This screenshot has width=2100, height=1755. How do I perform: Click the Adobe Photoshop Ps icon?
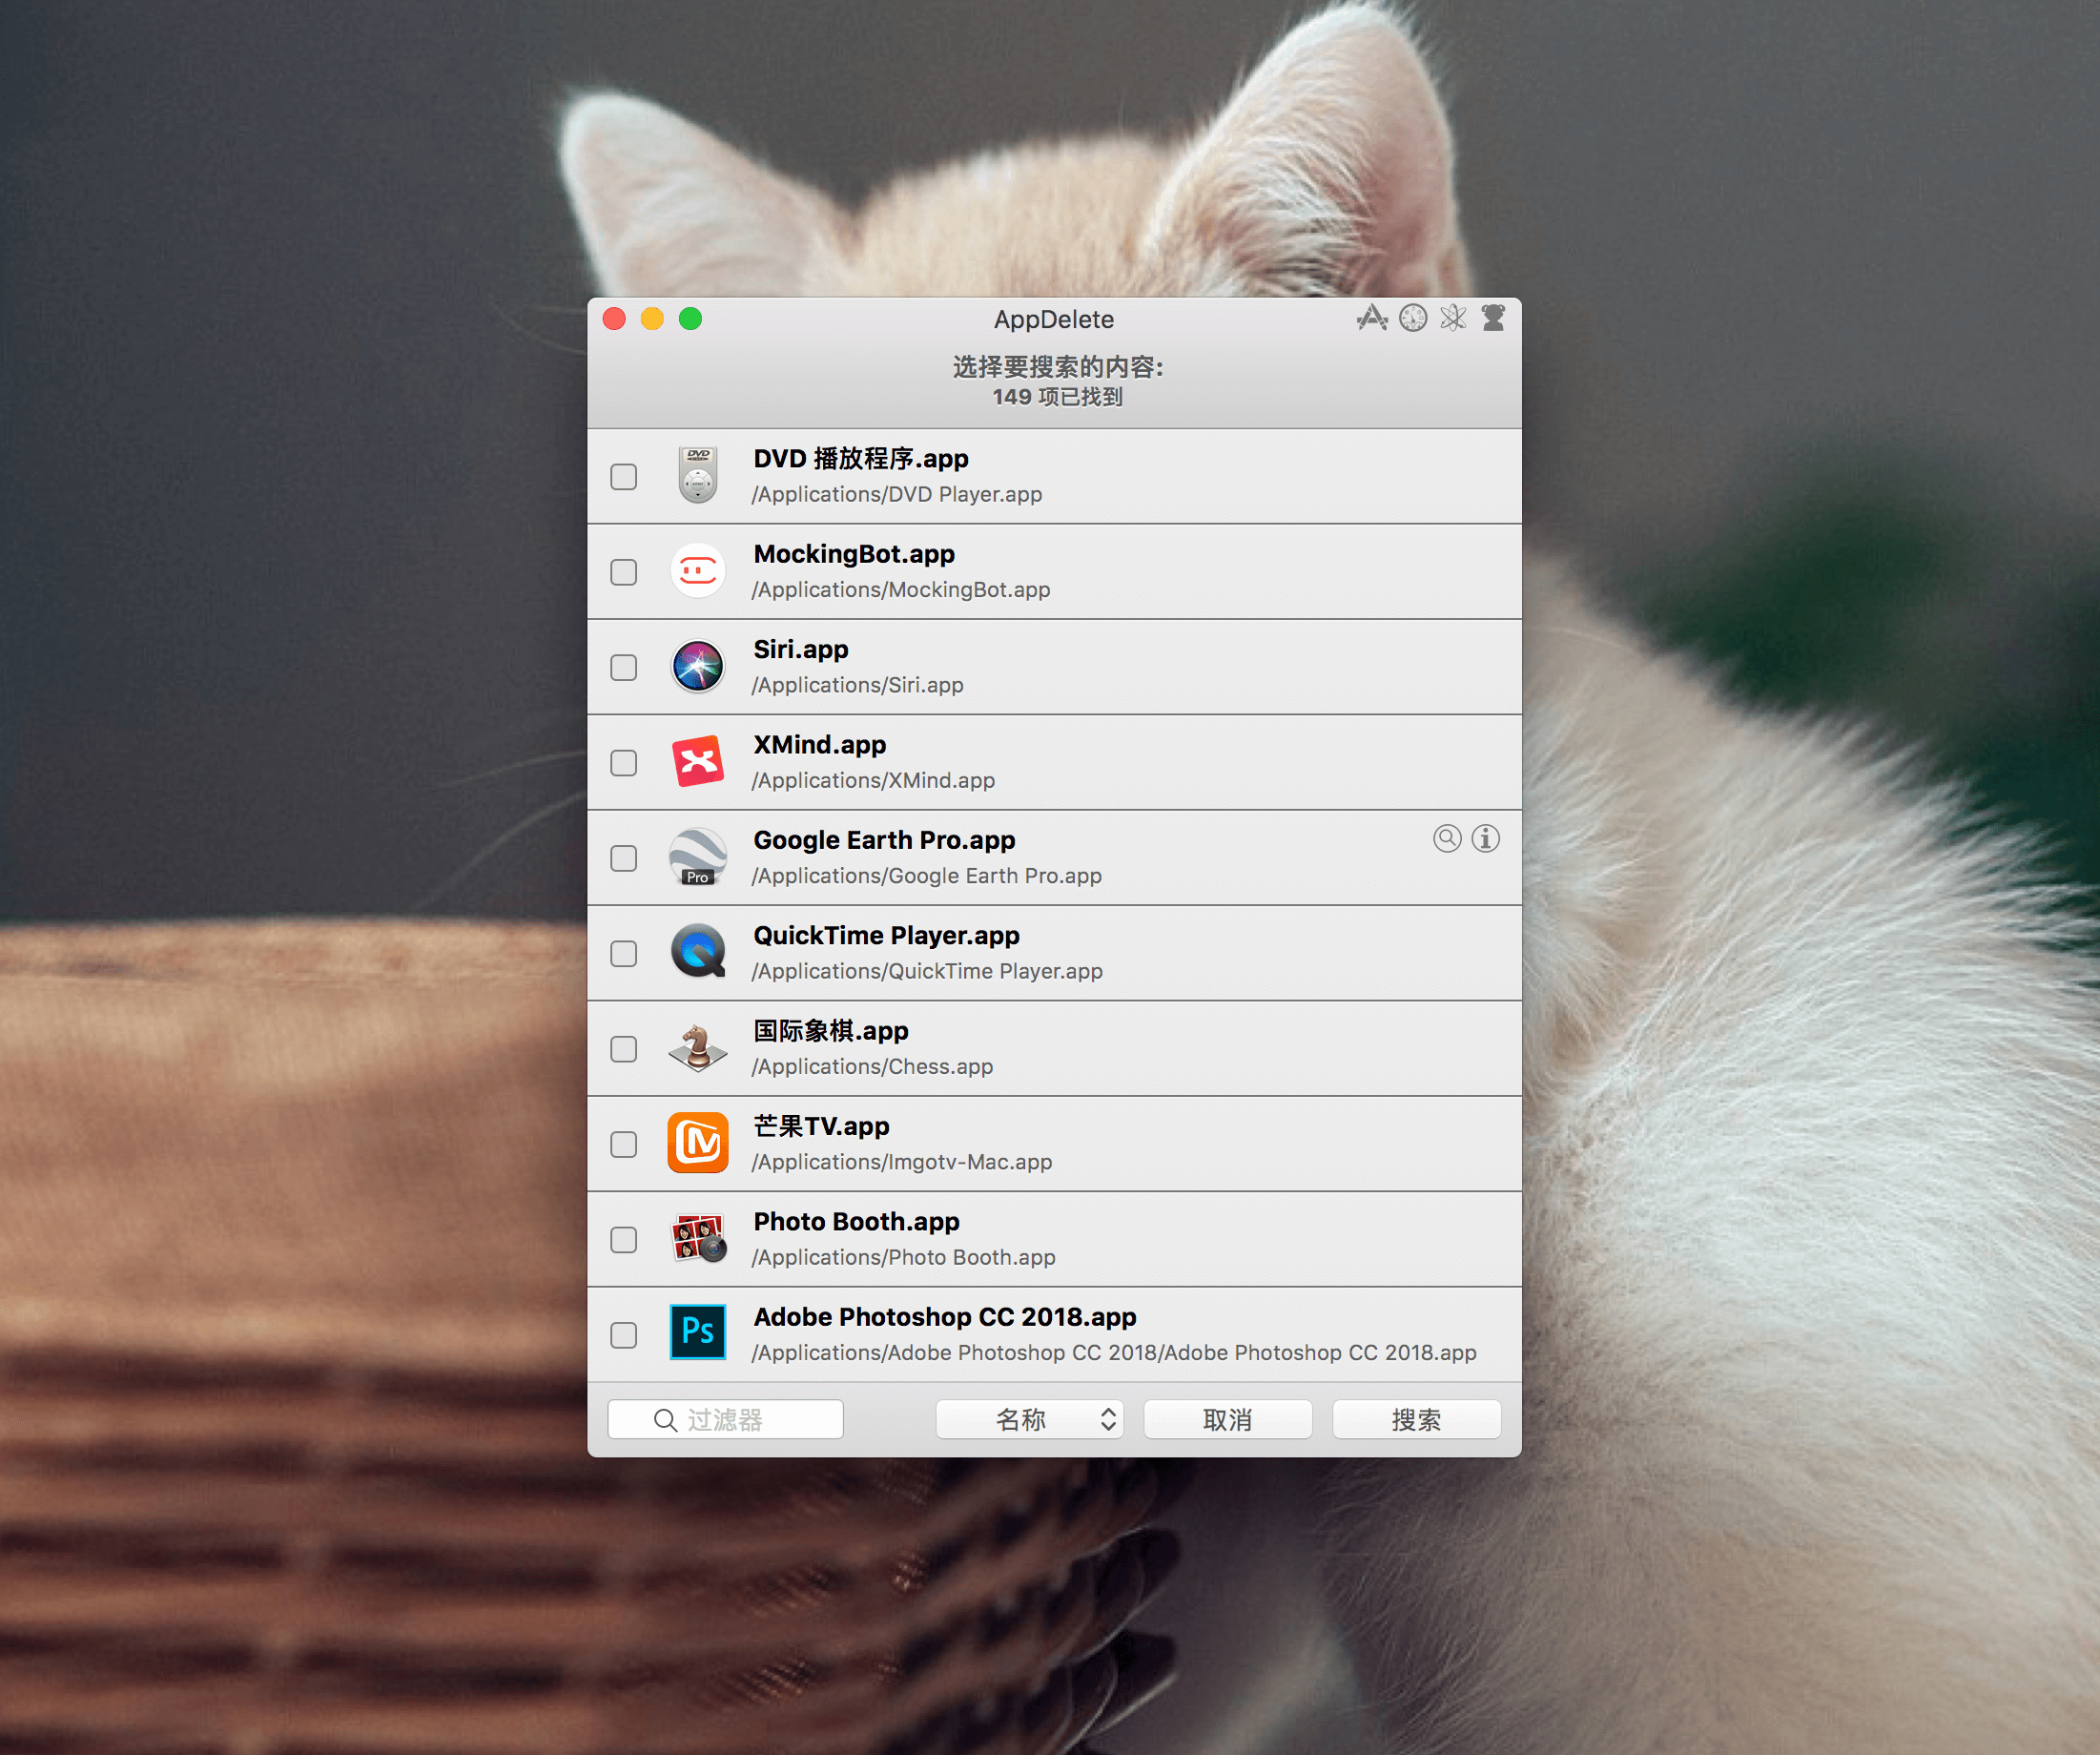click(x=698, y=1333)
